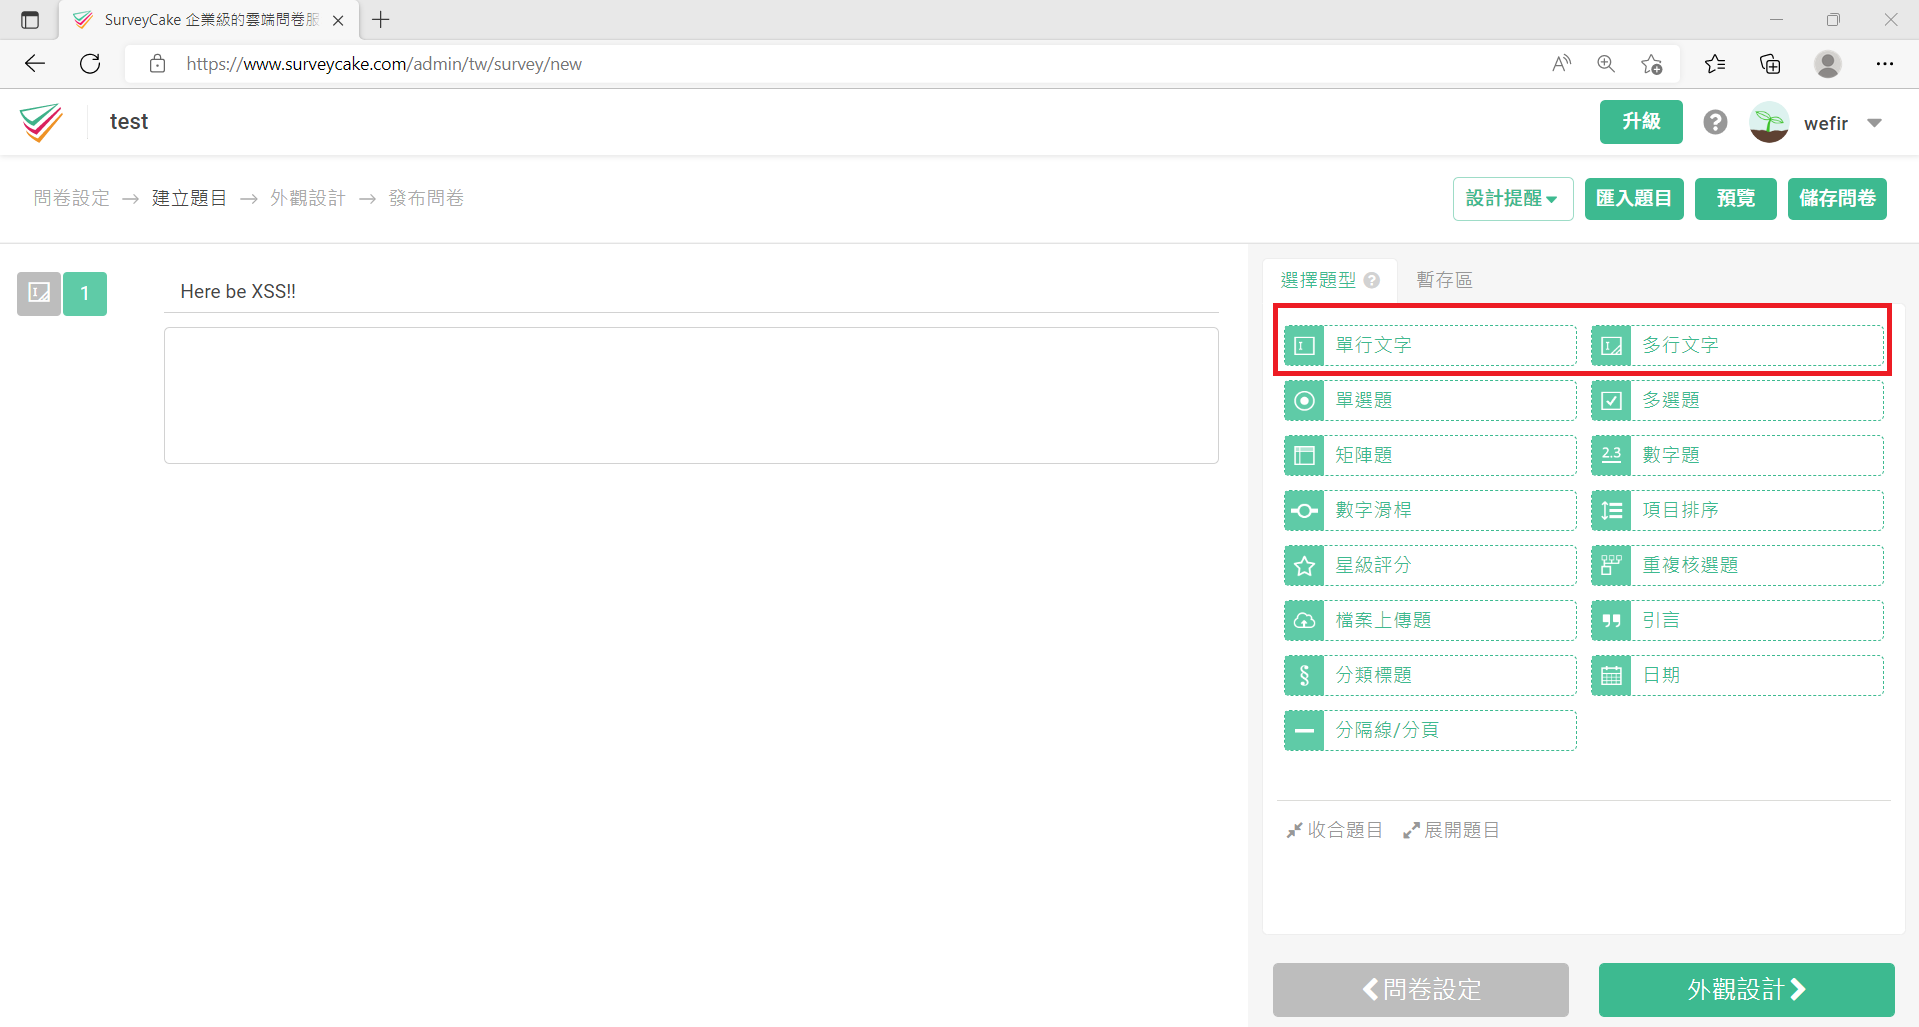
Task: Proceed to 外觀設計 with bottom button
Action: (1746, 990)
